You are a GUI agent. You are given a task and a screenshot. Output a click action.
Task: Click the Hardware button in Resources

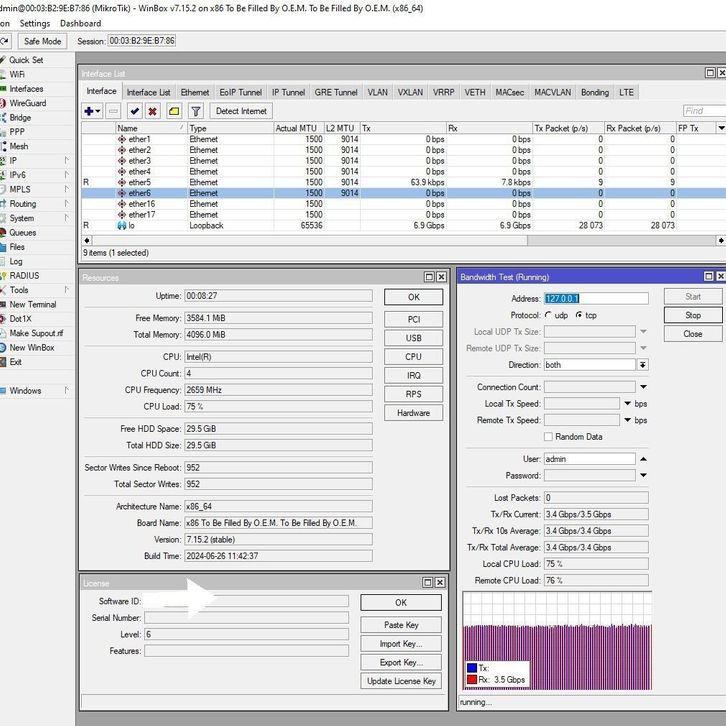[x=413, y=413]
